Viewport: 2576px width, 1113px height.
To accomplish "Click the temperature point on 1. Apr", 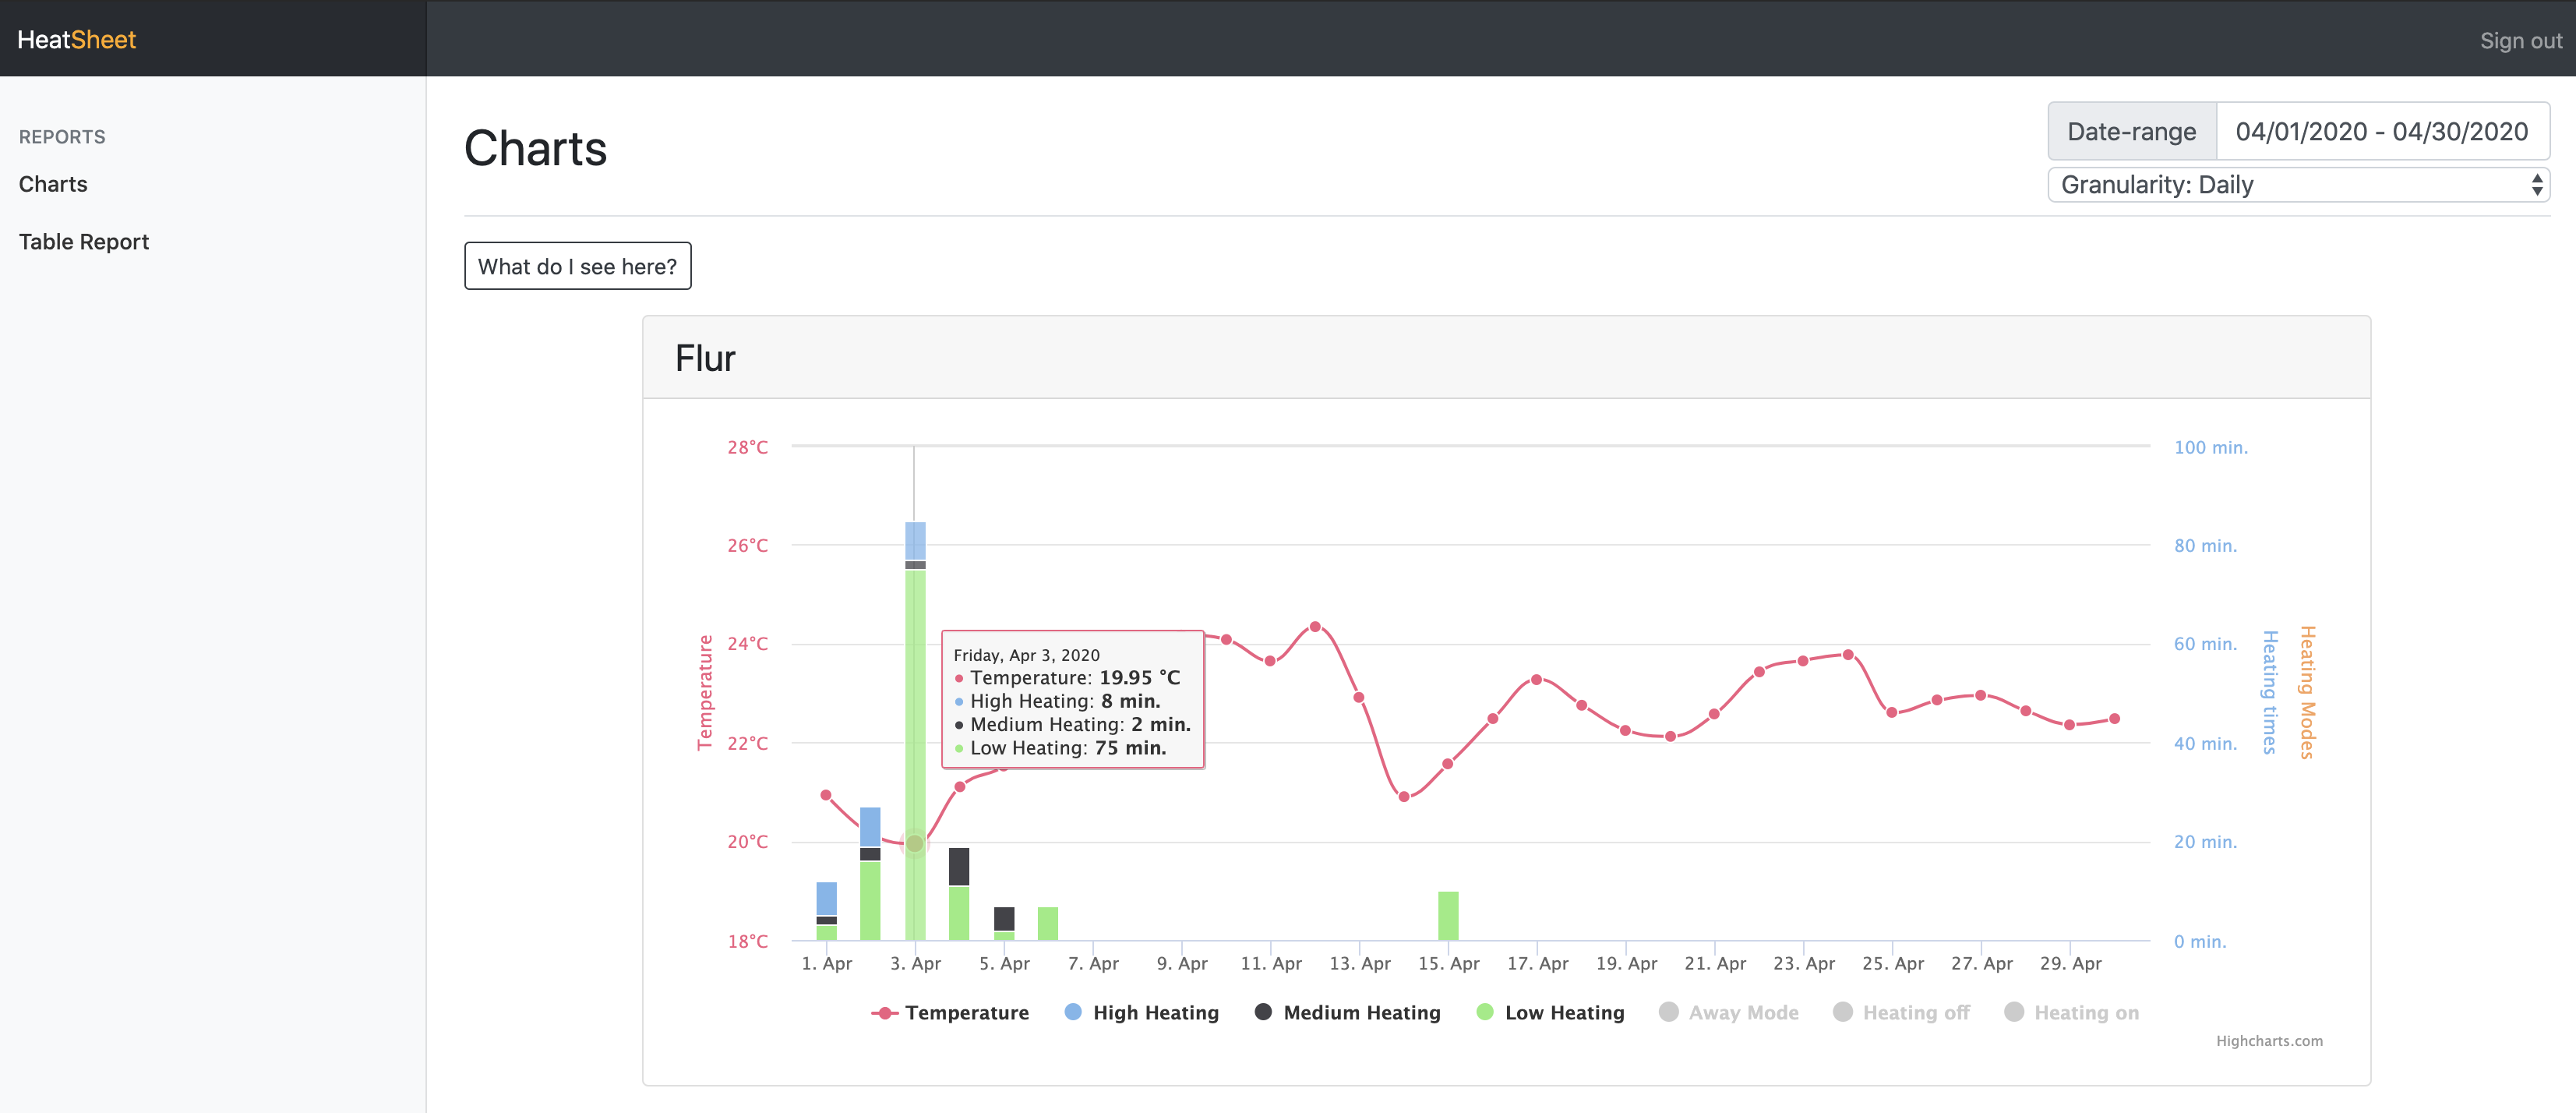I will pyautogui.click(x=826, y=795).
